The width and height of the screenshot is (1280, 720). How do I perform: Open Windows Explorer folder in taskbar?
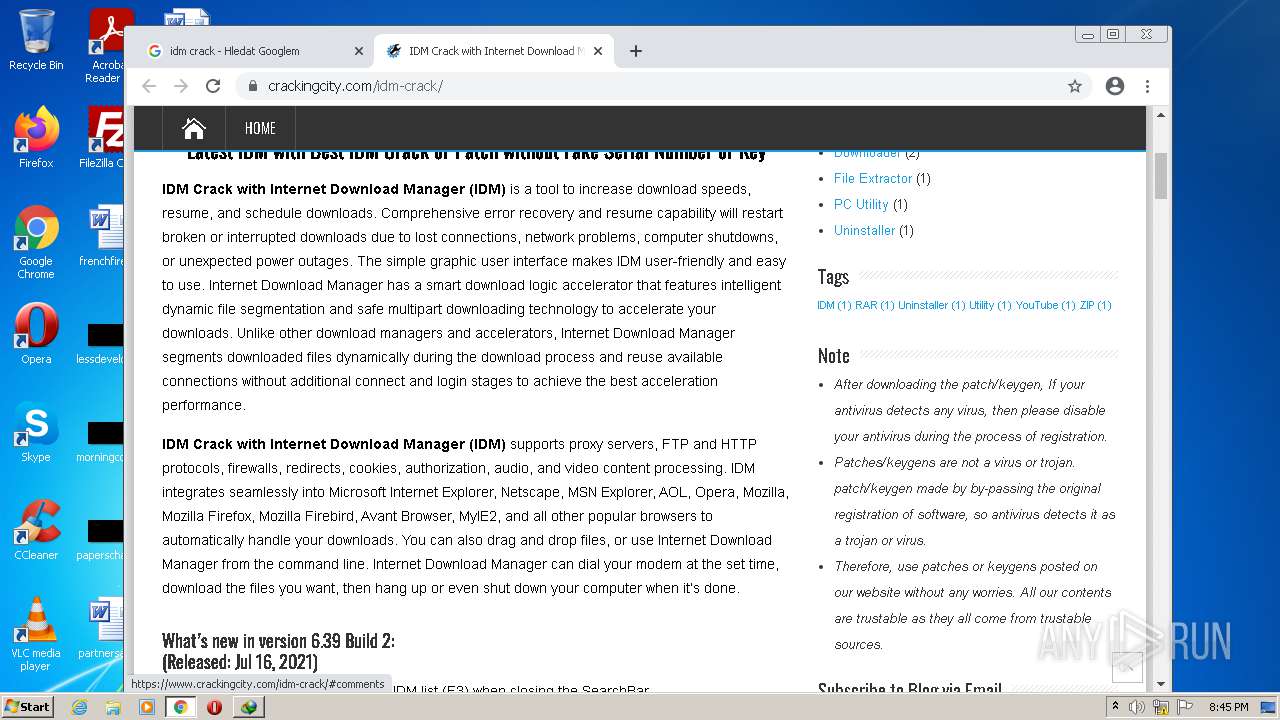point(113,707)
